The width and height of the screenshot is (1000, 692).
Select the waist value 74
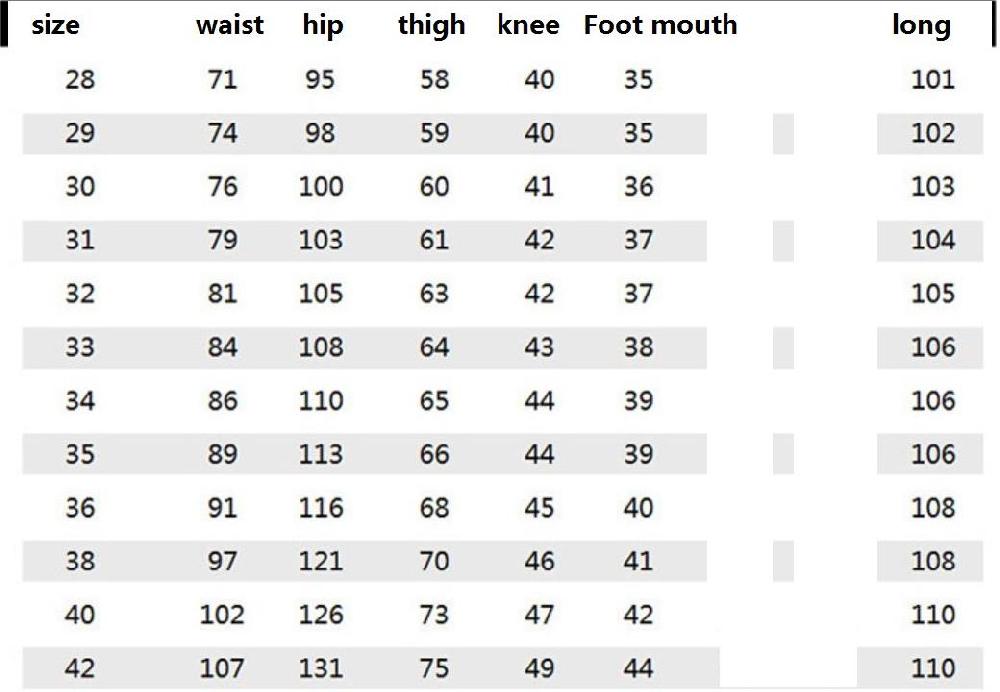(x=222, y=133)
